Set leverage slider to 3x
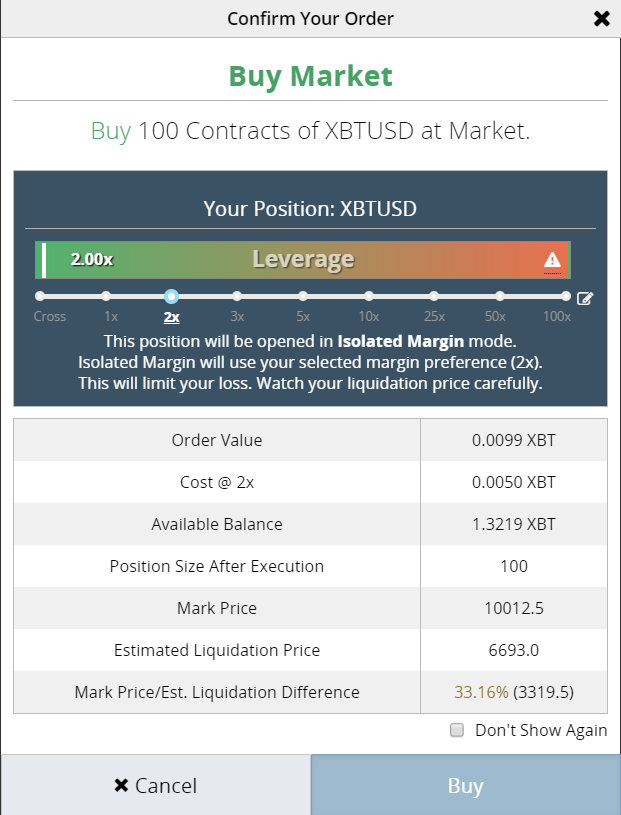Image resolution: width=621 pixels, height=815 pixels. (237, 296)
